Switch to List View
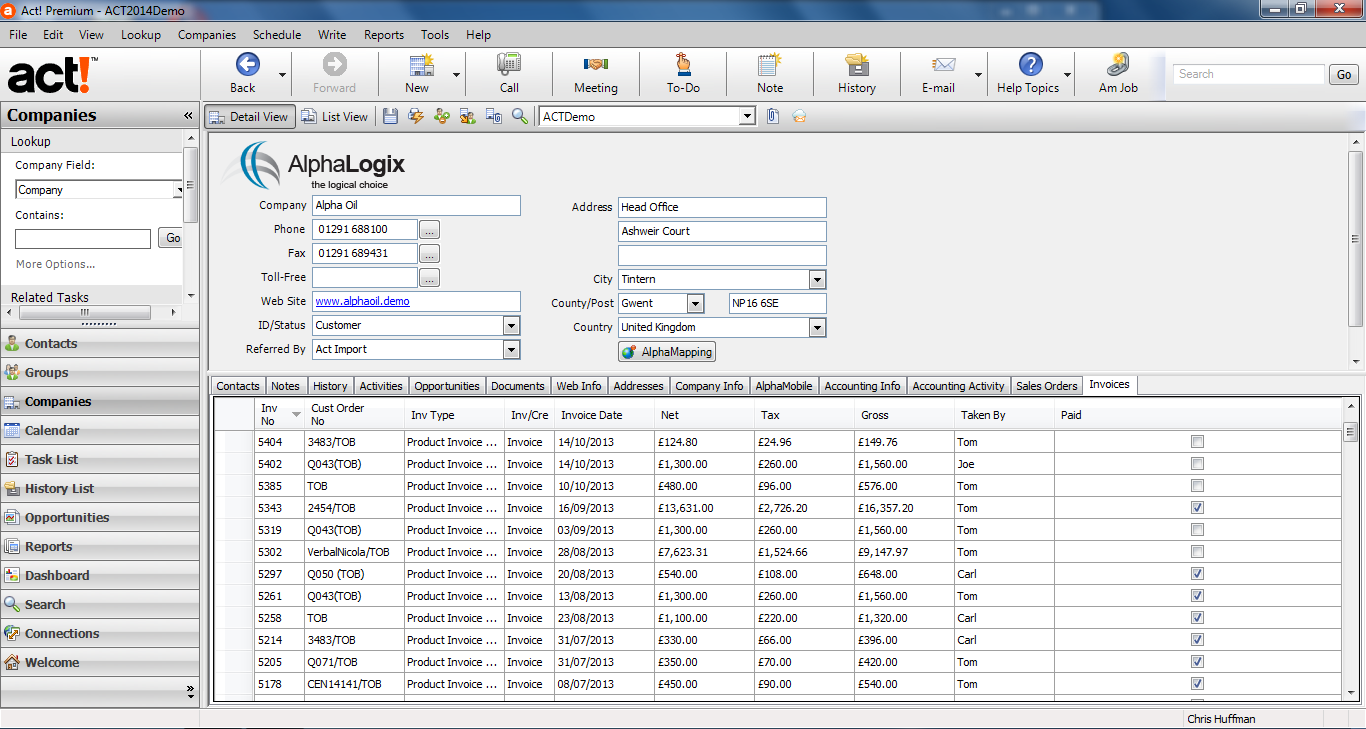The width and height of the screenshot is (1366, 729). (x=334, y=117)
